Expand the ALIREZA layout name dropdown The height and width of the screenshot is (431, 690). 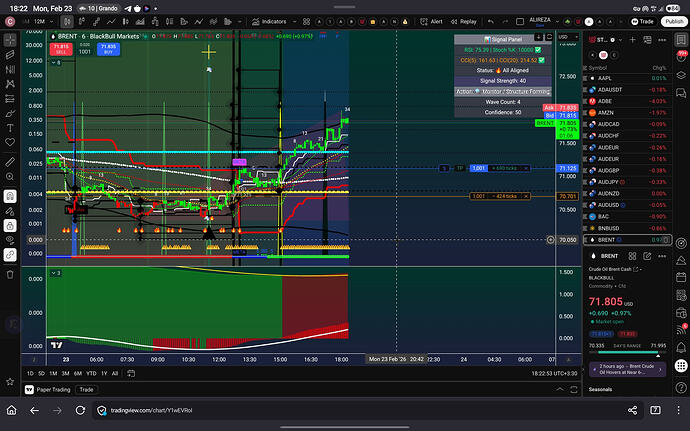coord(557,22)
